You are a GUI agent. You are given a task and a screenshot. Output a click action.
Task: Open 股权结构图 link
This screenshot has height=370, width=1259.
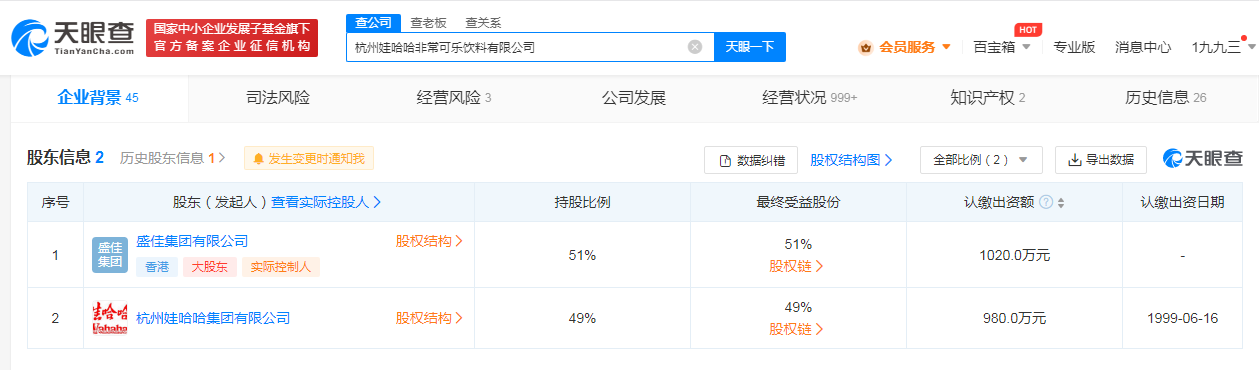[x=852, y=159]
